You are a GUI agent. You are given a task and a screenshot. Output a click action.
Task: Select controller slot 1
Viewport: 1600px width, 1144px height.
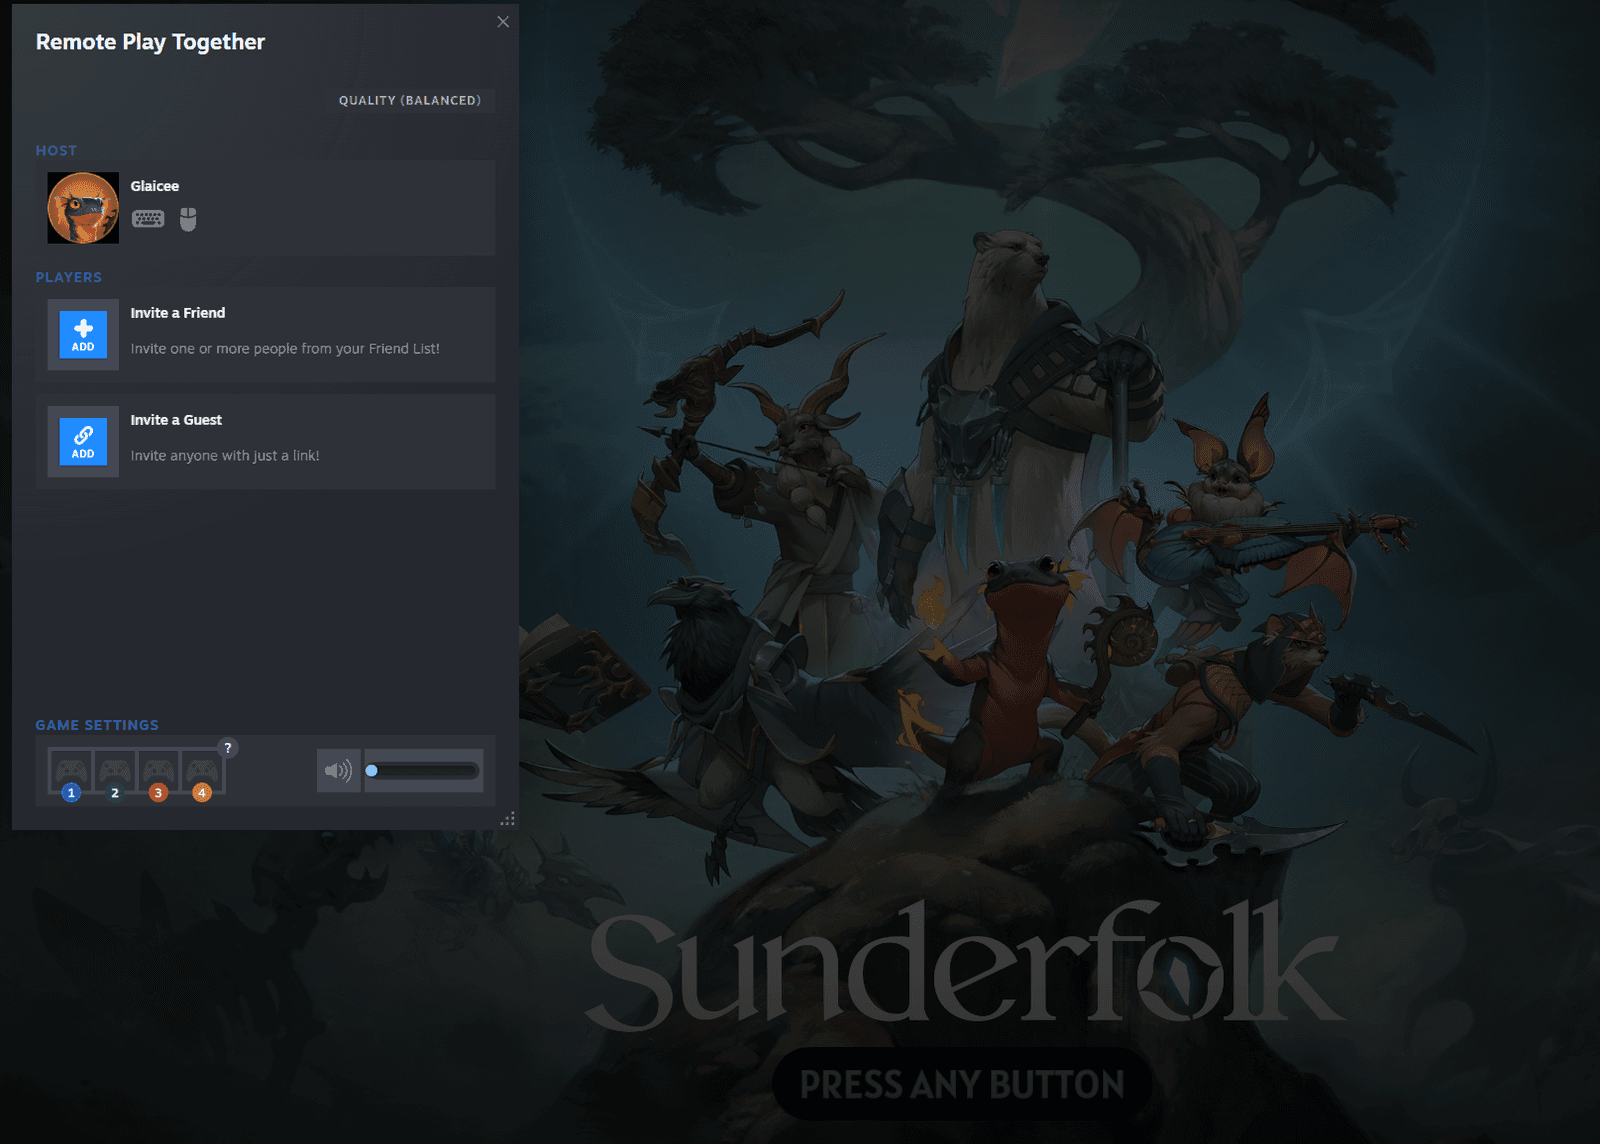tap(71, 772)
